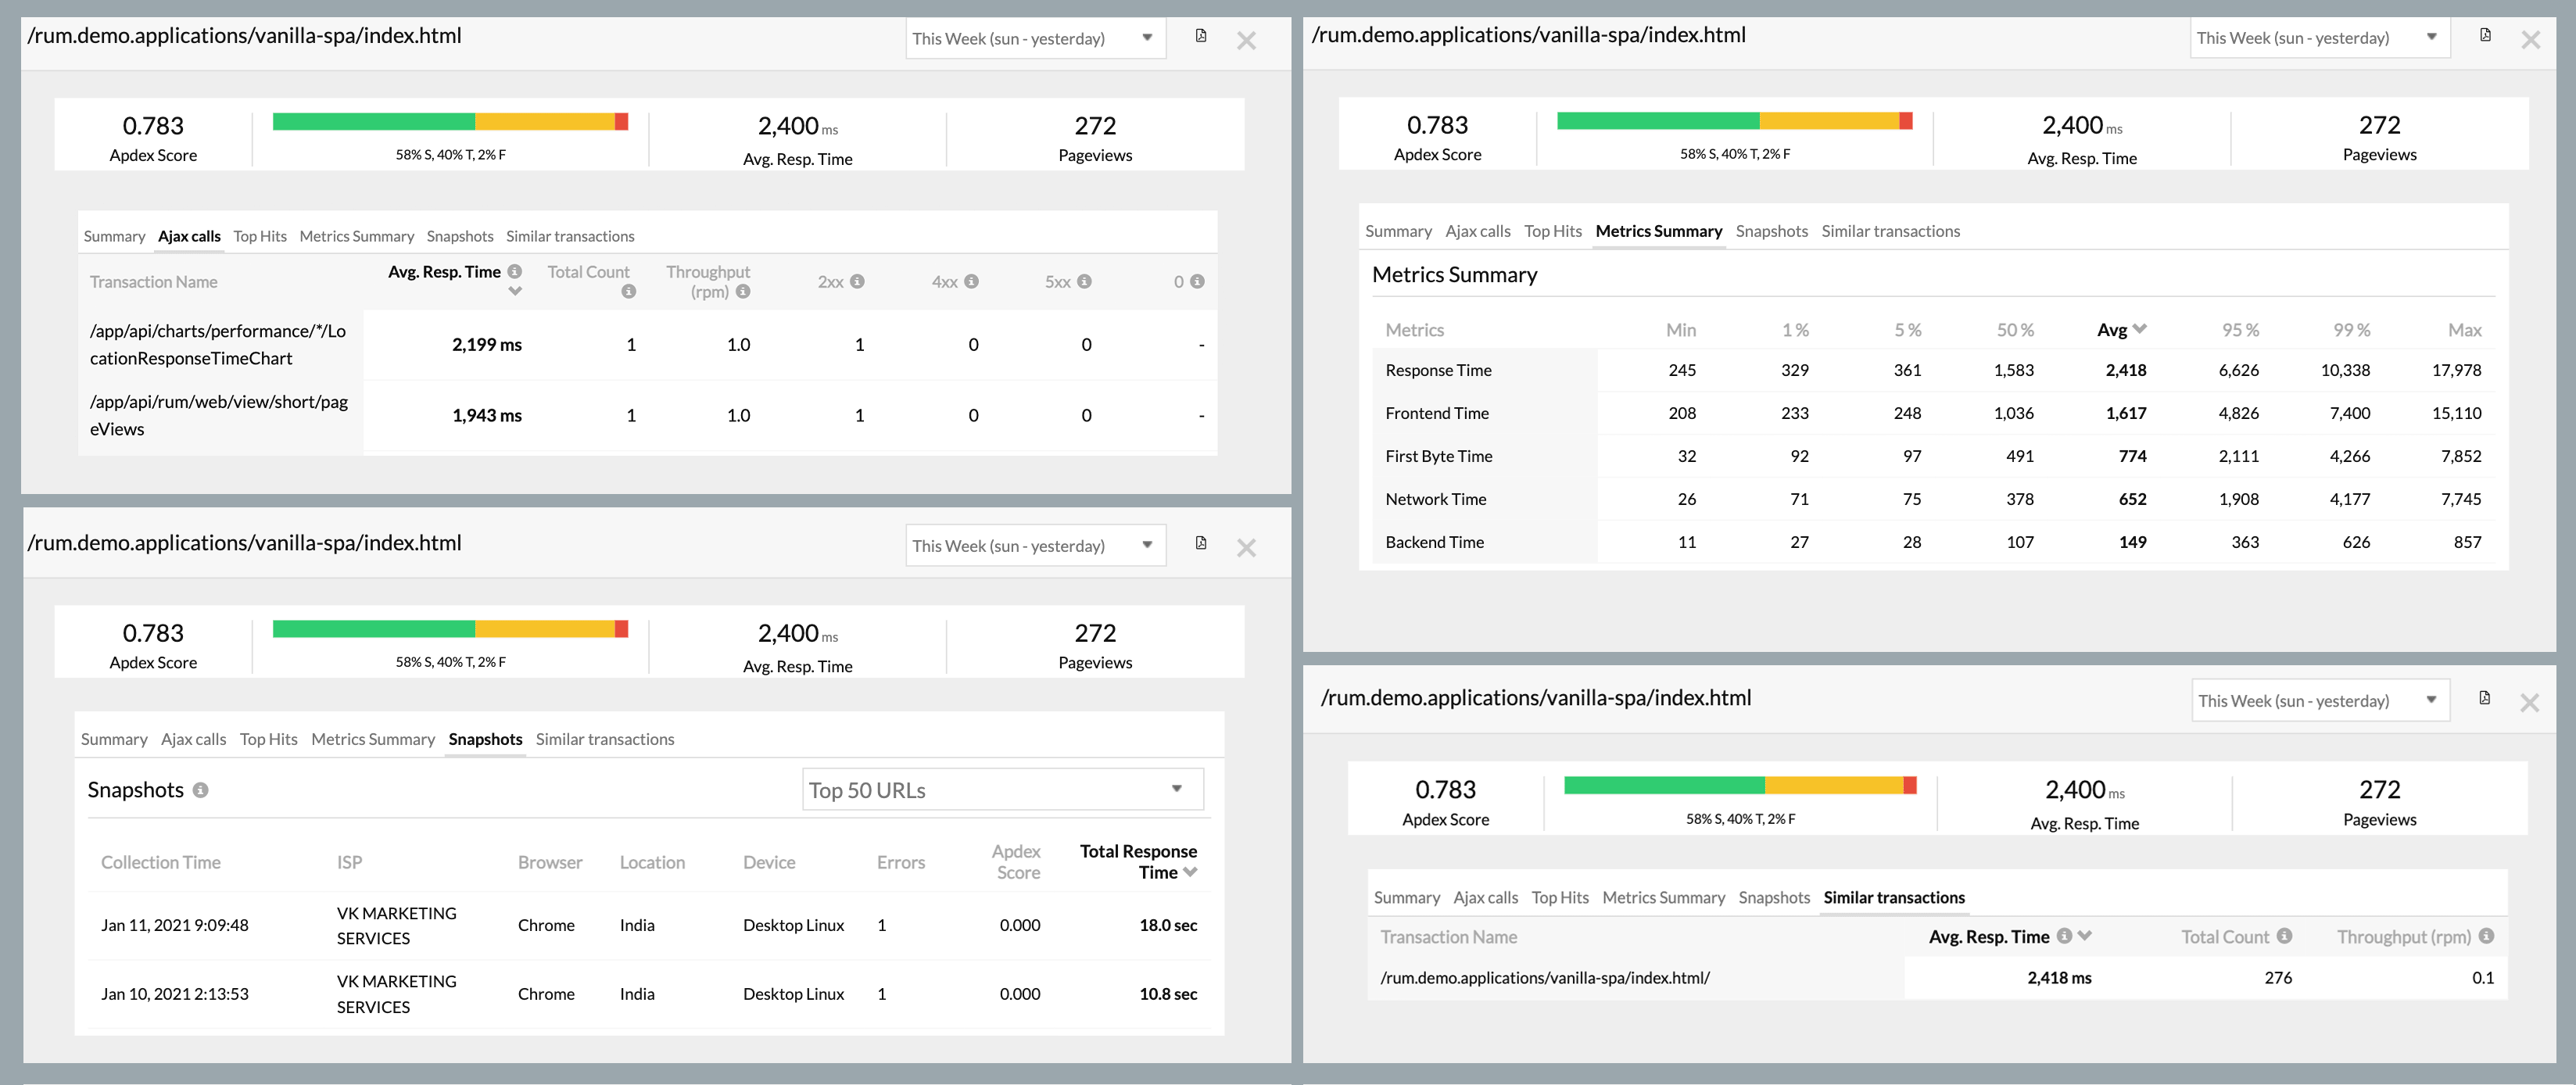Open the Top 50 URLs dropdown
This screenshot has width=2576, height=1085.
click(1002, 790)
